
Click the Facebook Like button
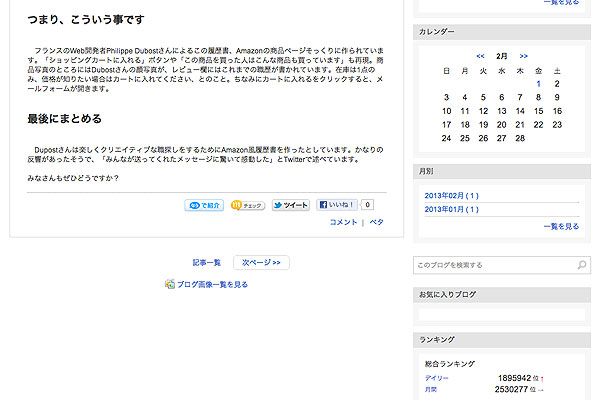point(337,205)
